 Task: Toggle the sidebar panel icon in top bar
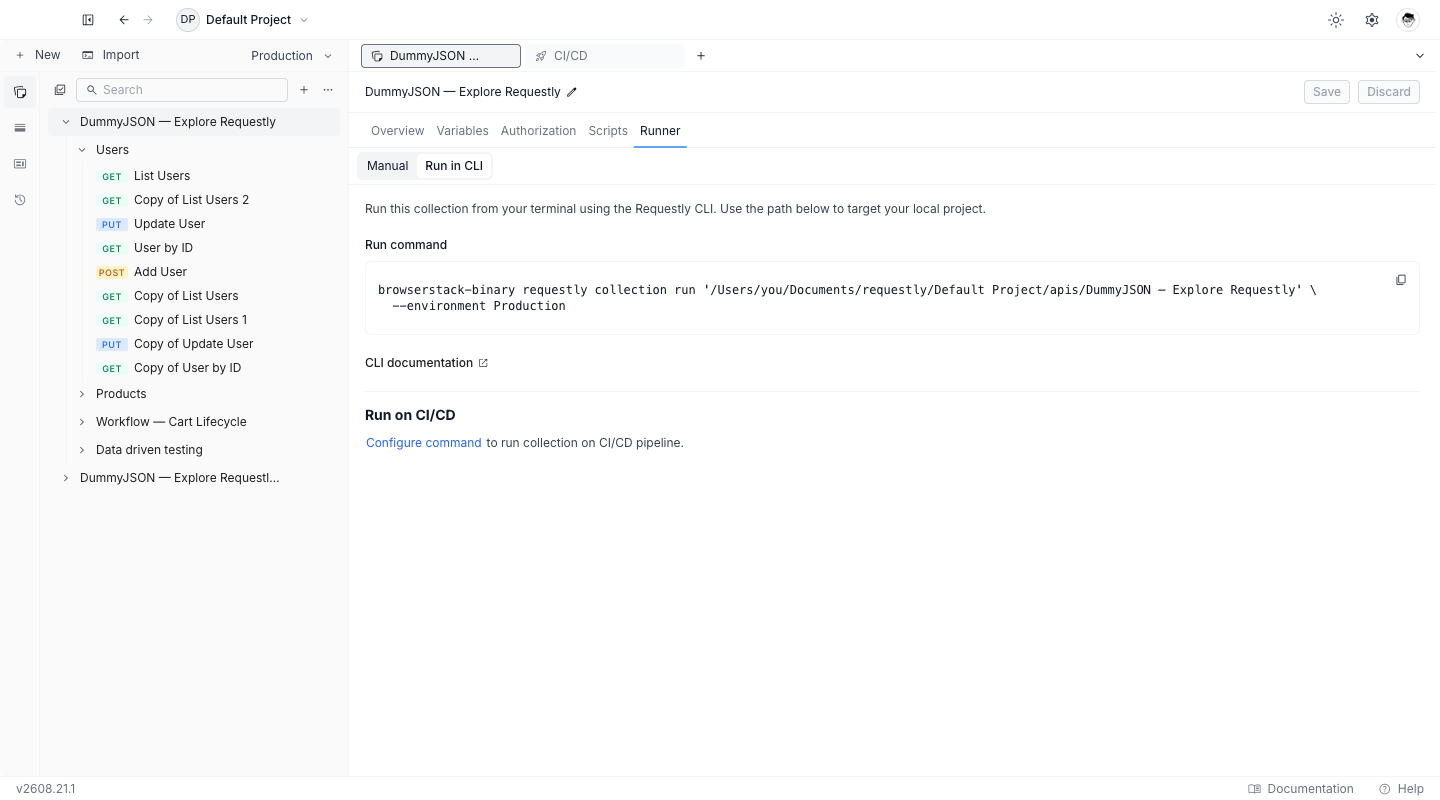88,20
